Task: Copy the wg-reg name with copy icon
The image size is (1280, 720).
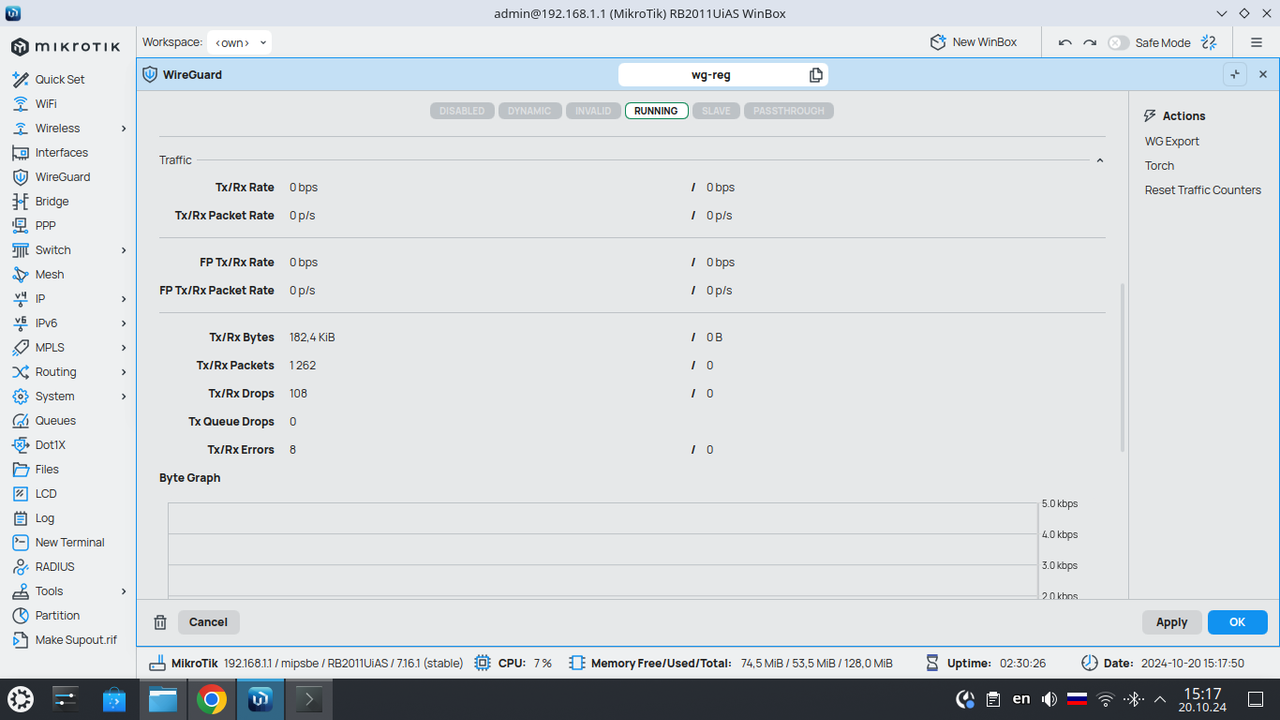Action: tap(816, 75)
